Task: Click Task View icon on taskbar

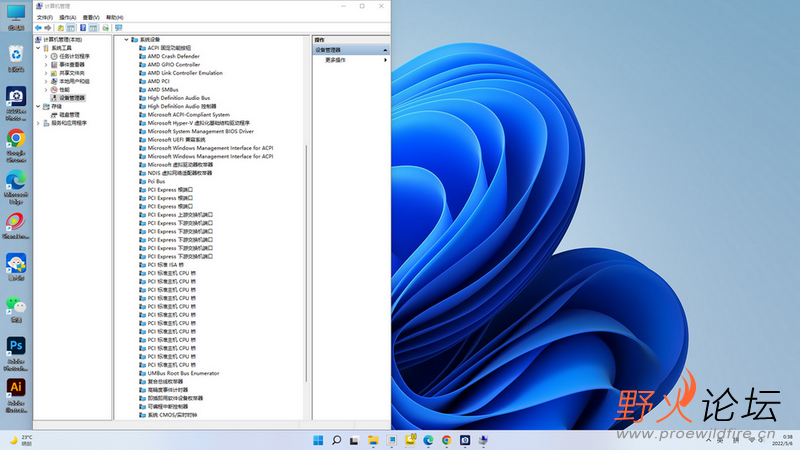Action: [x=355, y=440]
